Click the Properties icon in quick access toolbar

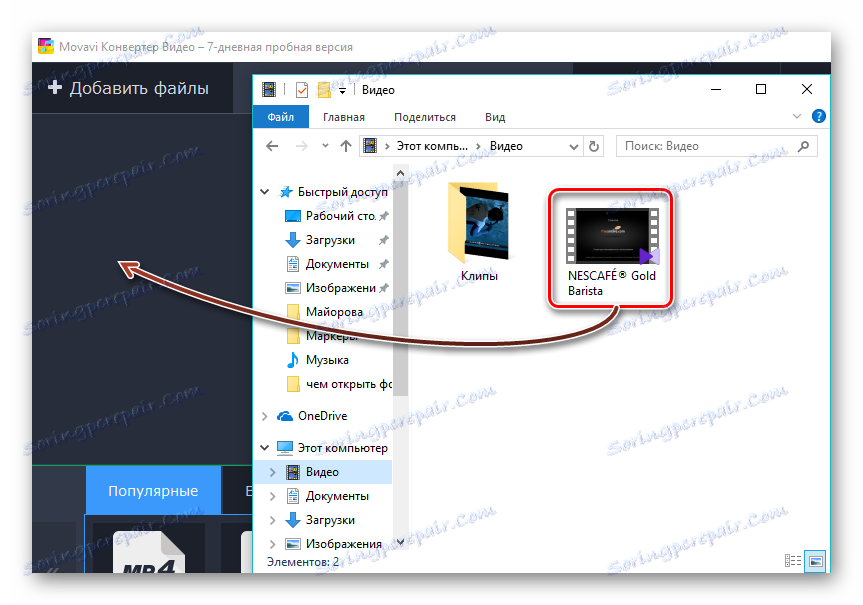pyautogui.click(x=302, y=89)
